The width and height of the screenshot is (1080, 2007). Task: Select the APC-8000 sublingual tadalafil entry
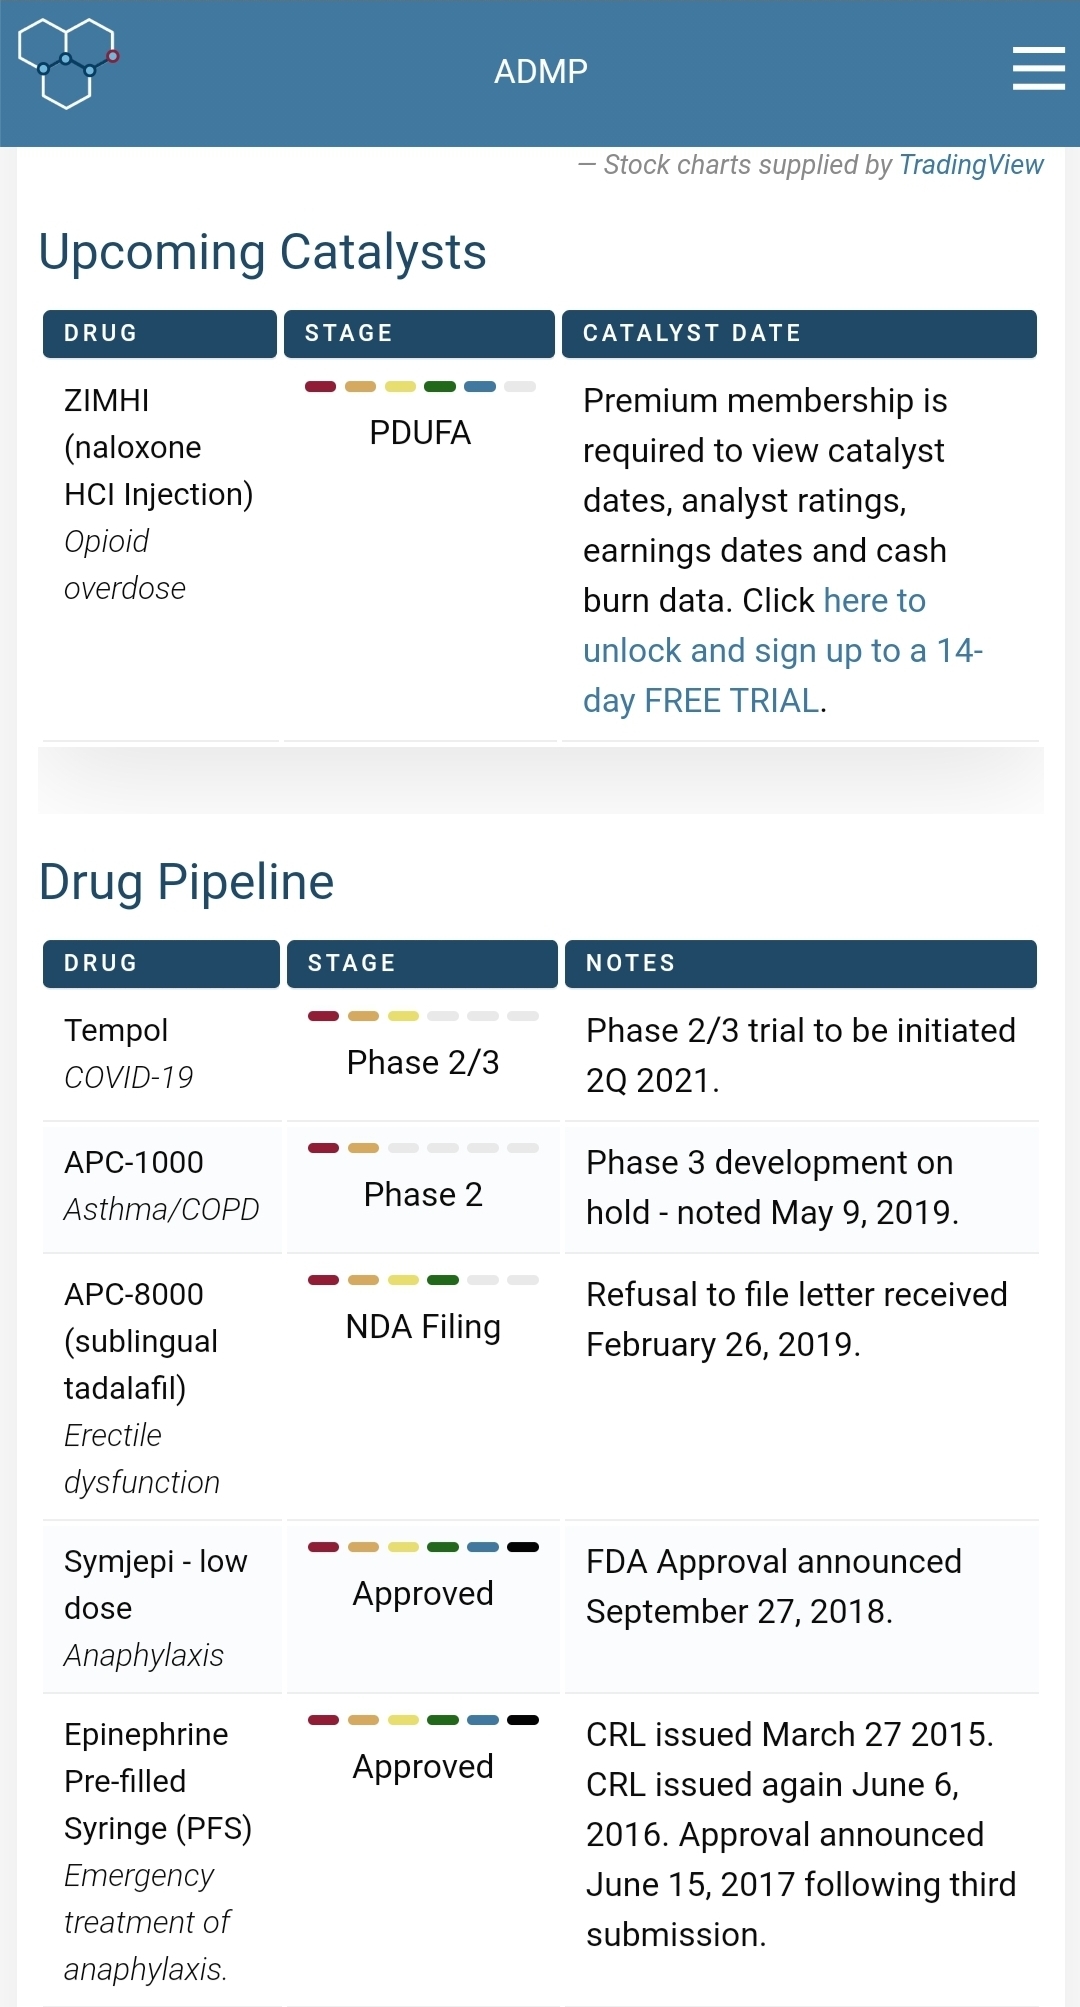(141, 1341)
